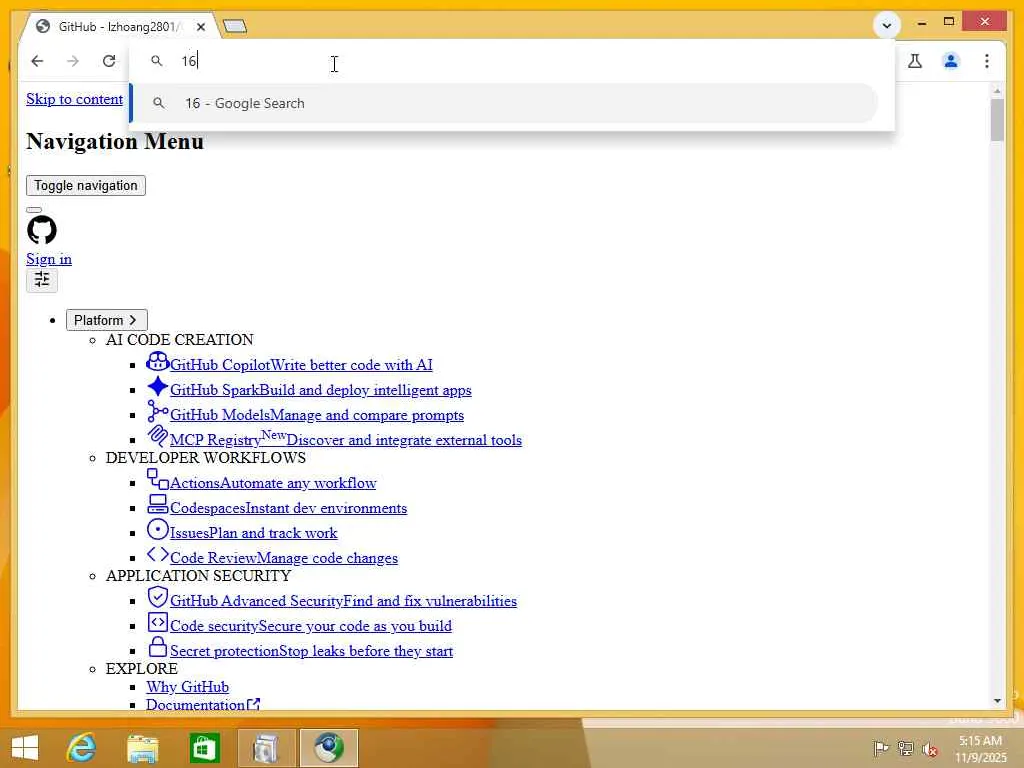1024x768 pixels.
Task: Open the Windows Start button
Action: pos(25,748)
